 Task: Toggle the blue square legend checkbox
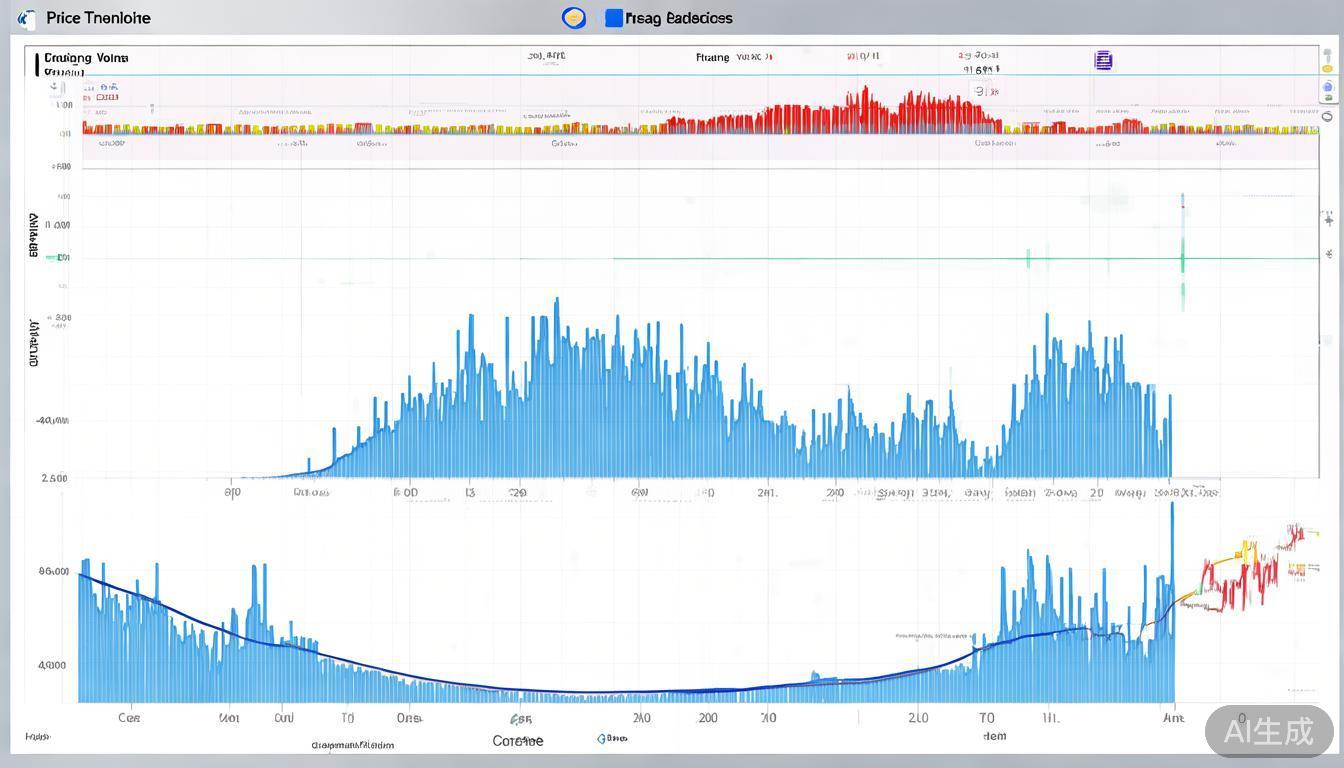614,18
